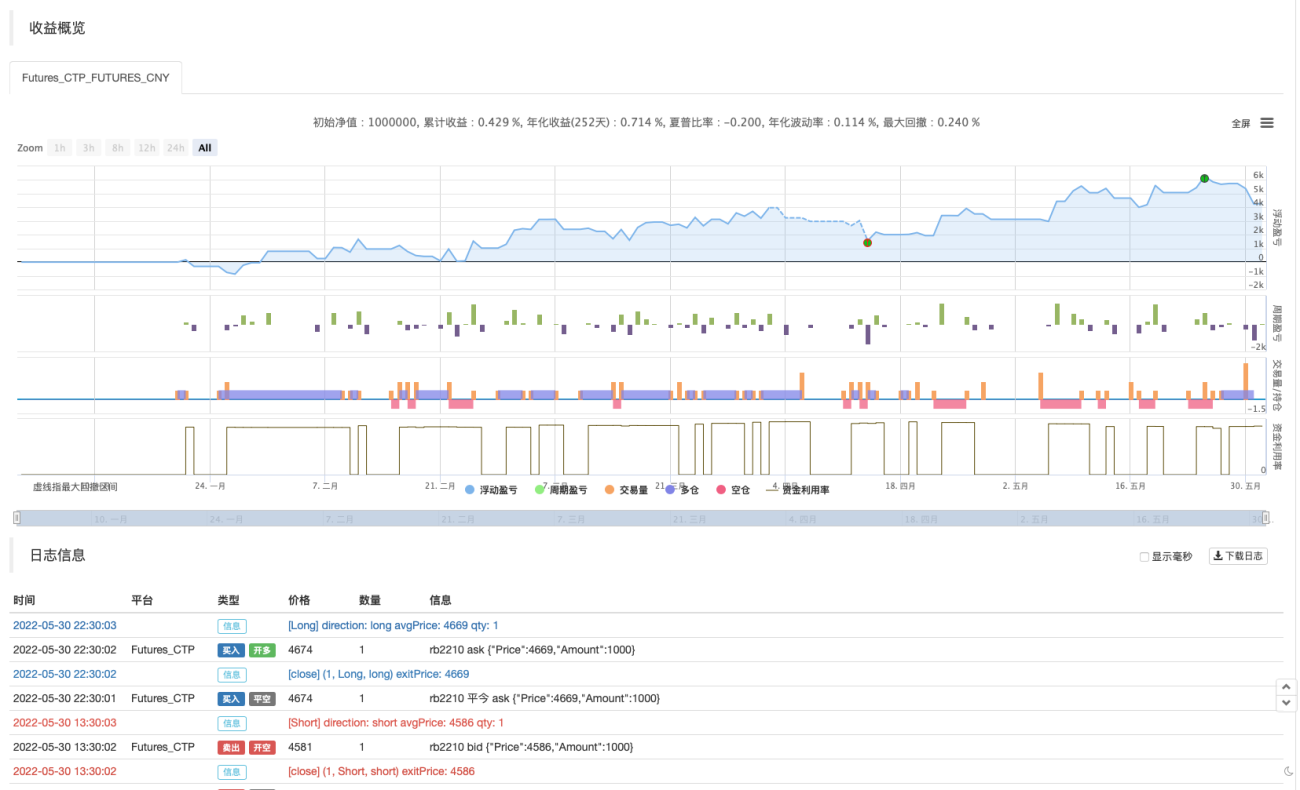Set zoom range to 12h
This screenshot has width=1300, height=790.
pos(147,148)
